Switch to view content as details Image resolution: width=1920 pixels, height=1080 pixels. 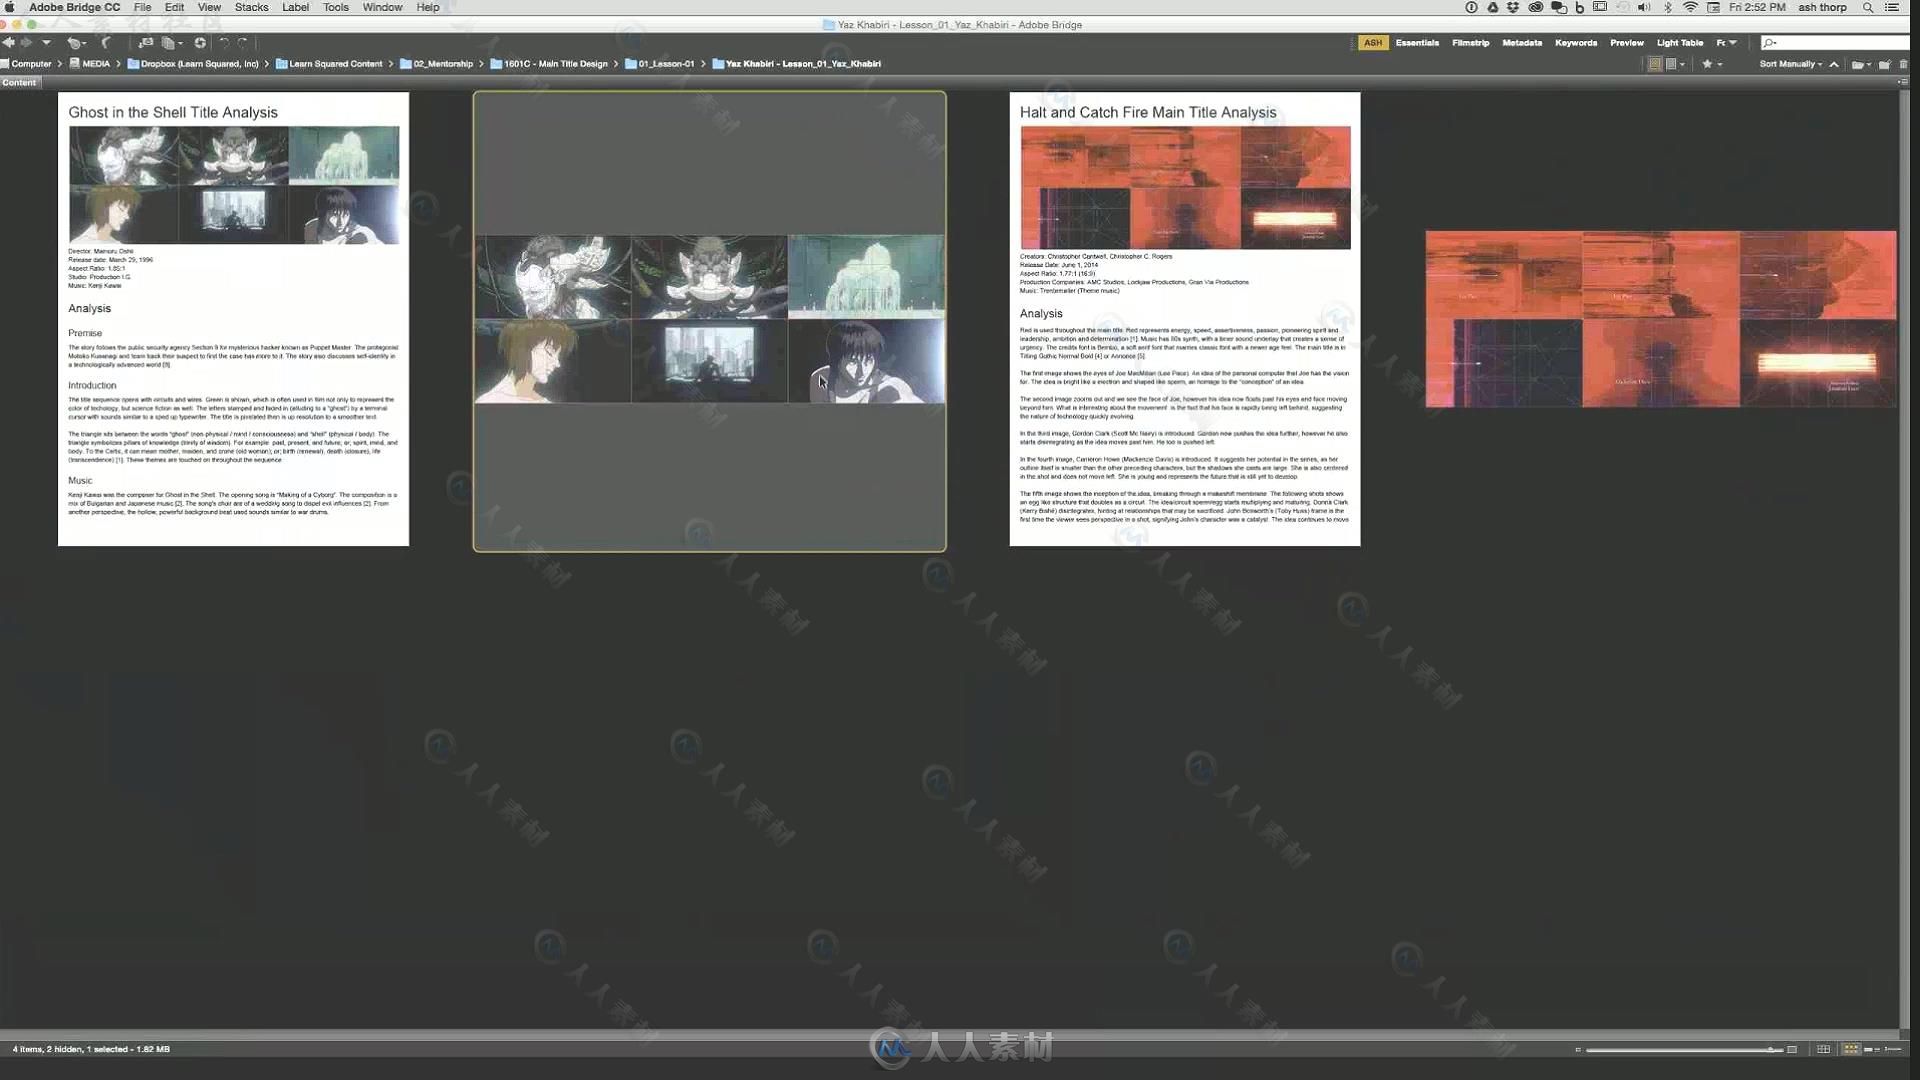coord(1870,1049)
